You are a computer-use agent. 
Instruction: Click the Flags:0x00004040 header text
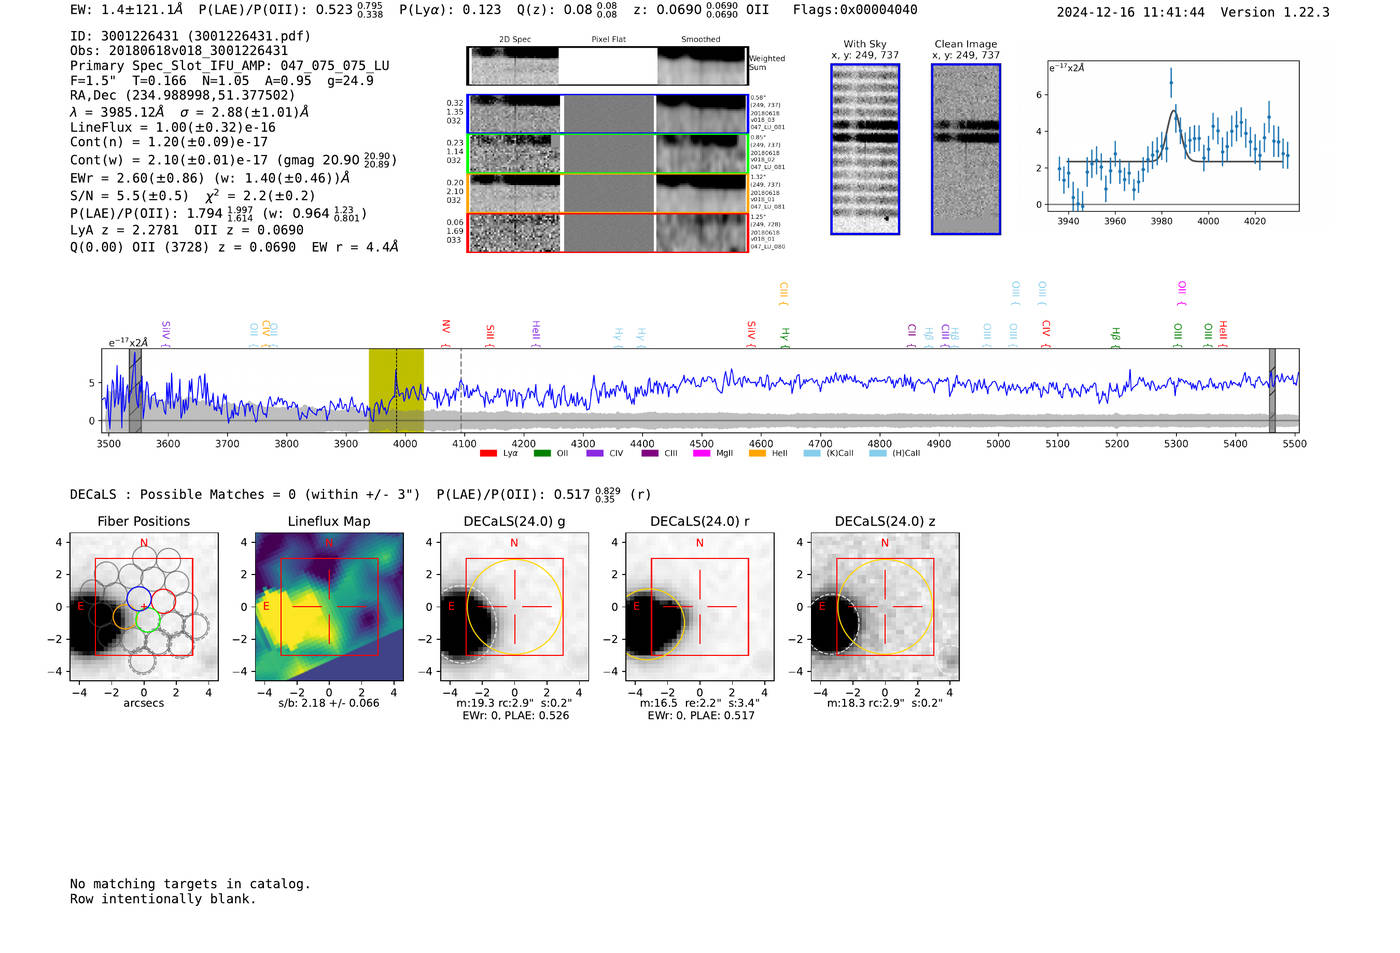click(855, 10)
